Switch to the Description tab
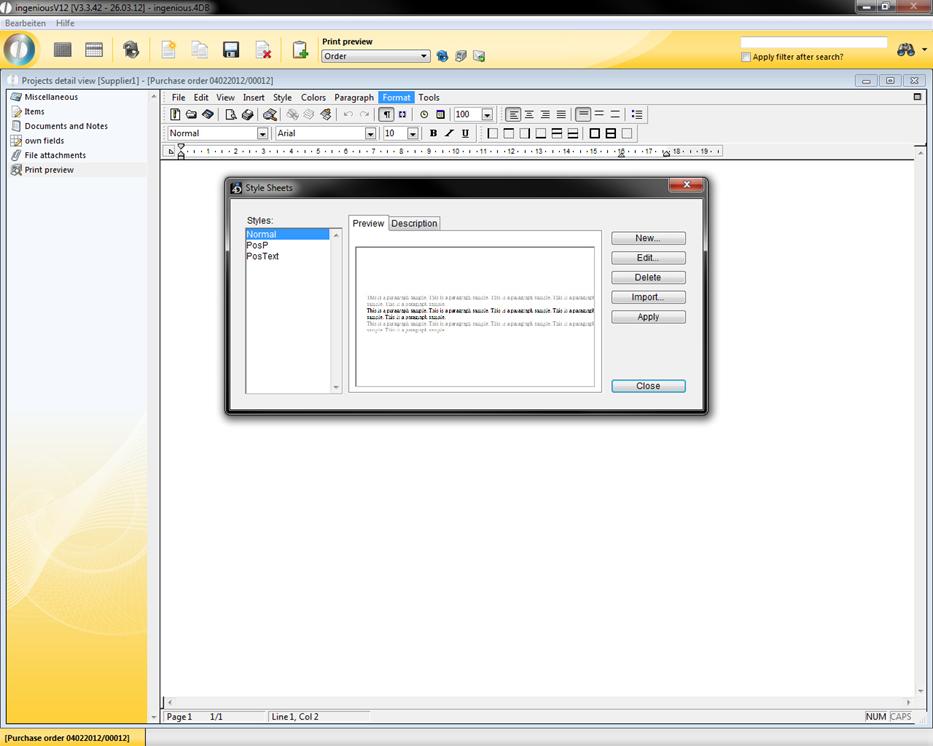 (x=414, y=223)
